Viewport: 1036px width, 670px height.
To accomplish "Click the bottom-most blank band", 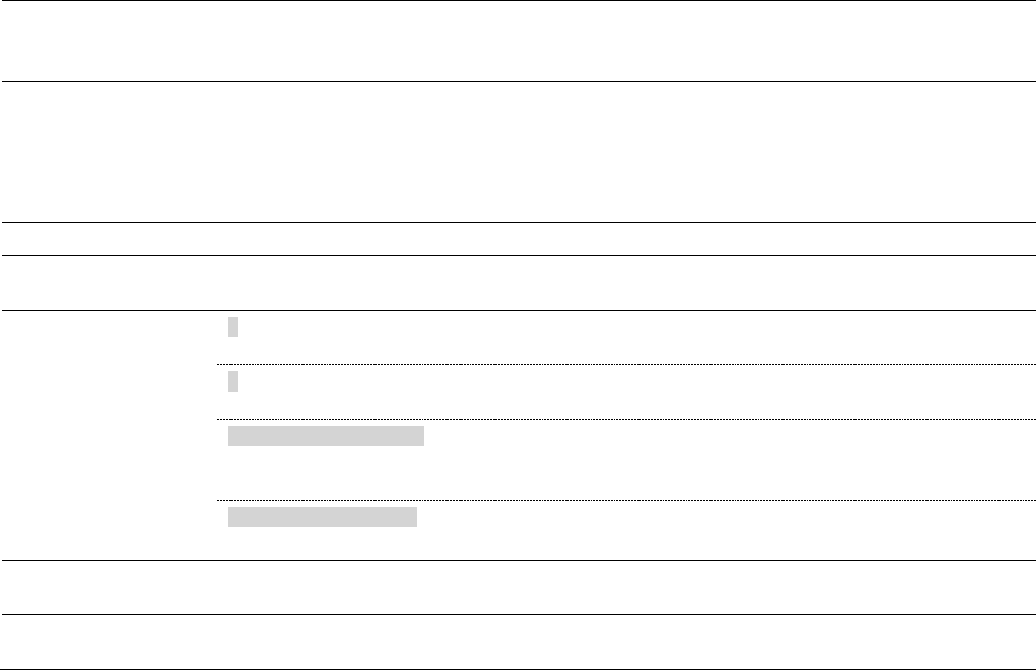I will [518, 642].
